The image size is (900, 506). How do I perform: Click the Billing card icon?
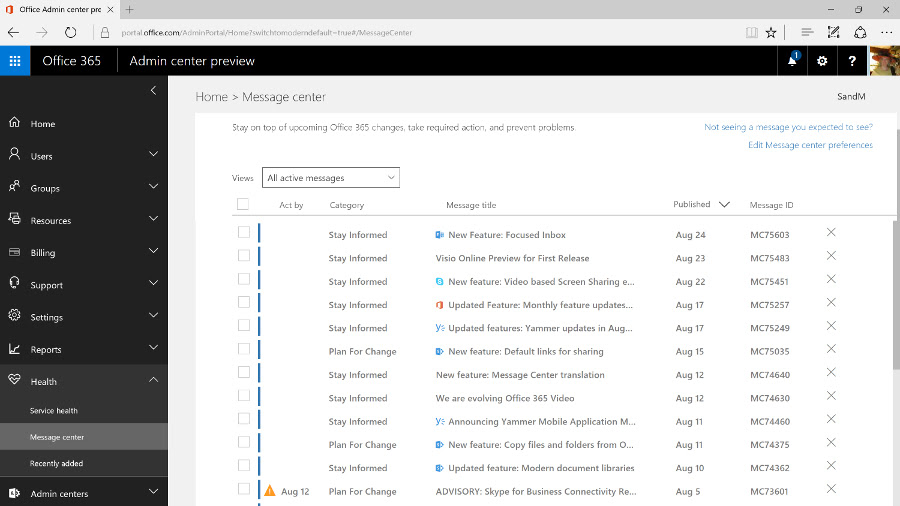coord(14,252)
